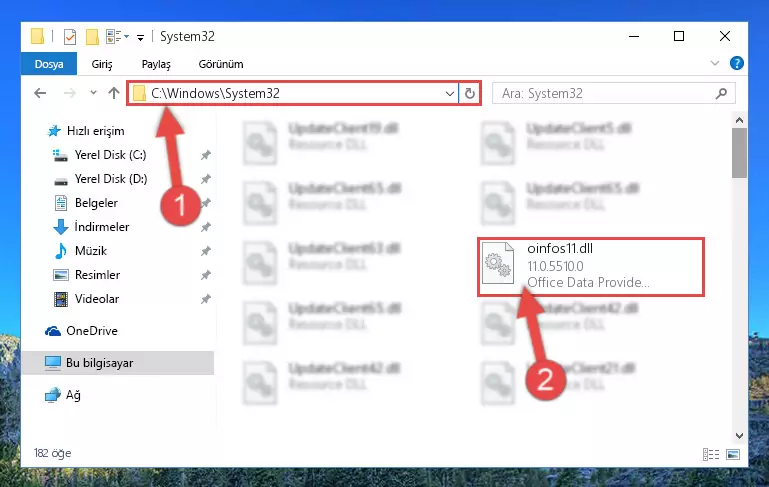This screenshot has width=769, height=487.
Task: Go up one folder level
Action: [114, 93]
